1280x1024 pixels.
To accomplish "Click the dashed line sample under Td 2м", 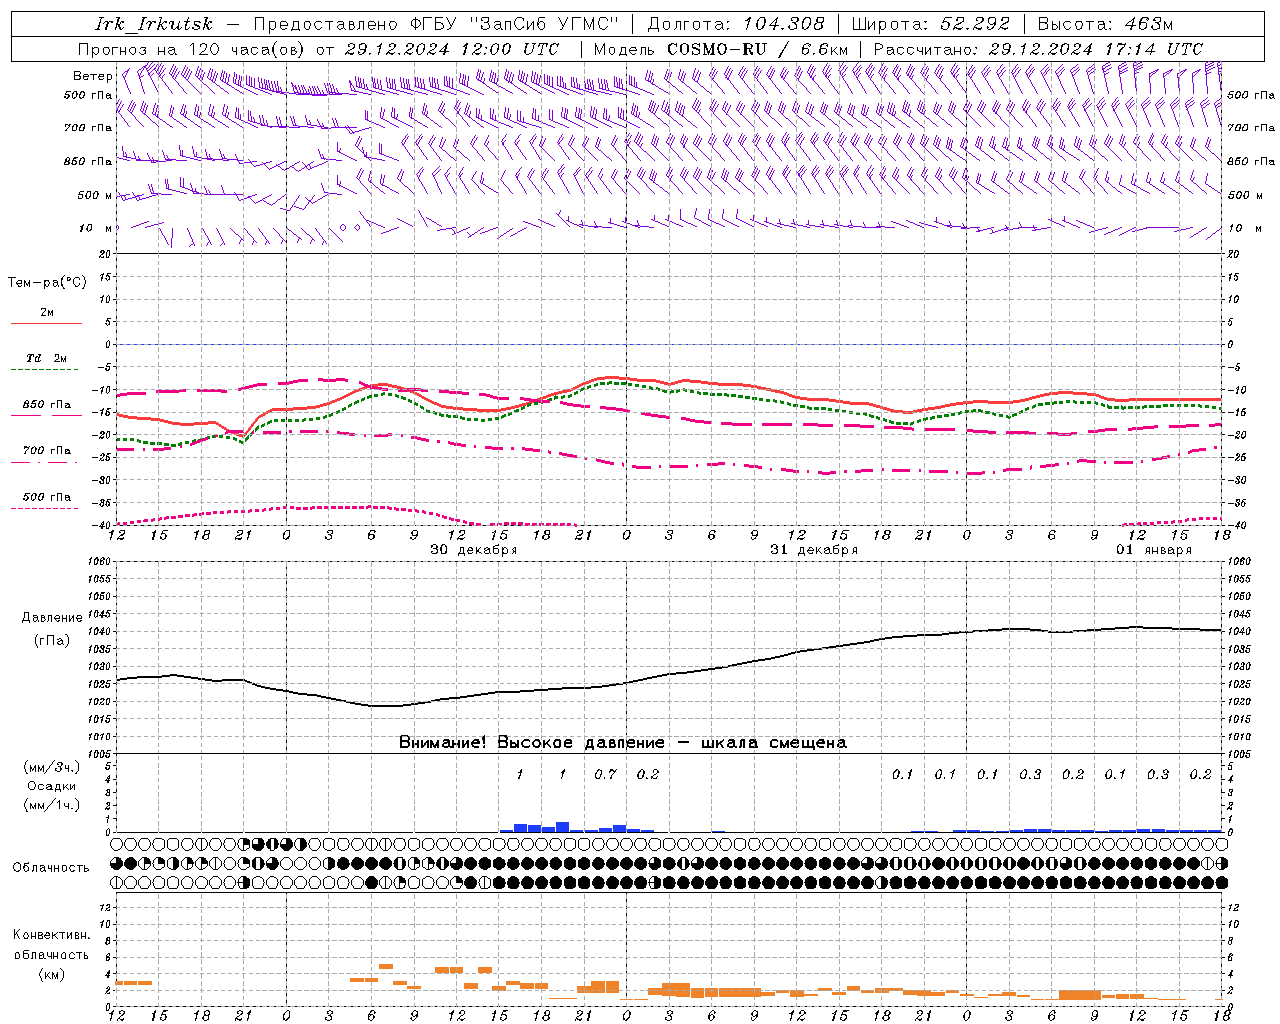I will click(x=46, y=370).
